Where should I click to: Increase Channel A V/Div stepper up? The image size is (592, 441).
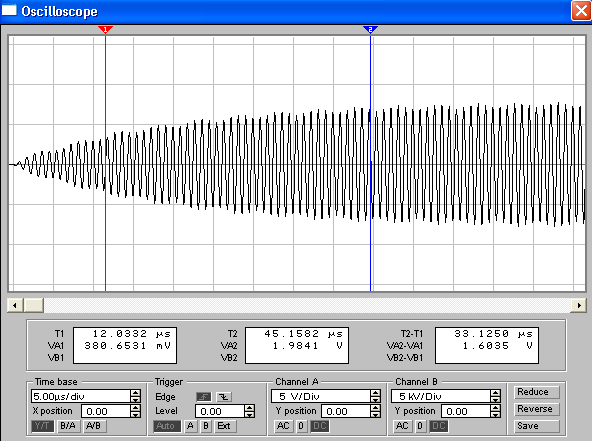[375, 393]
